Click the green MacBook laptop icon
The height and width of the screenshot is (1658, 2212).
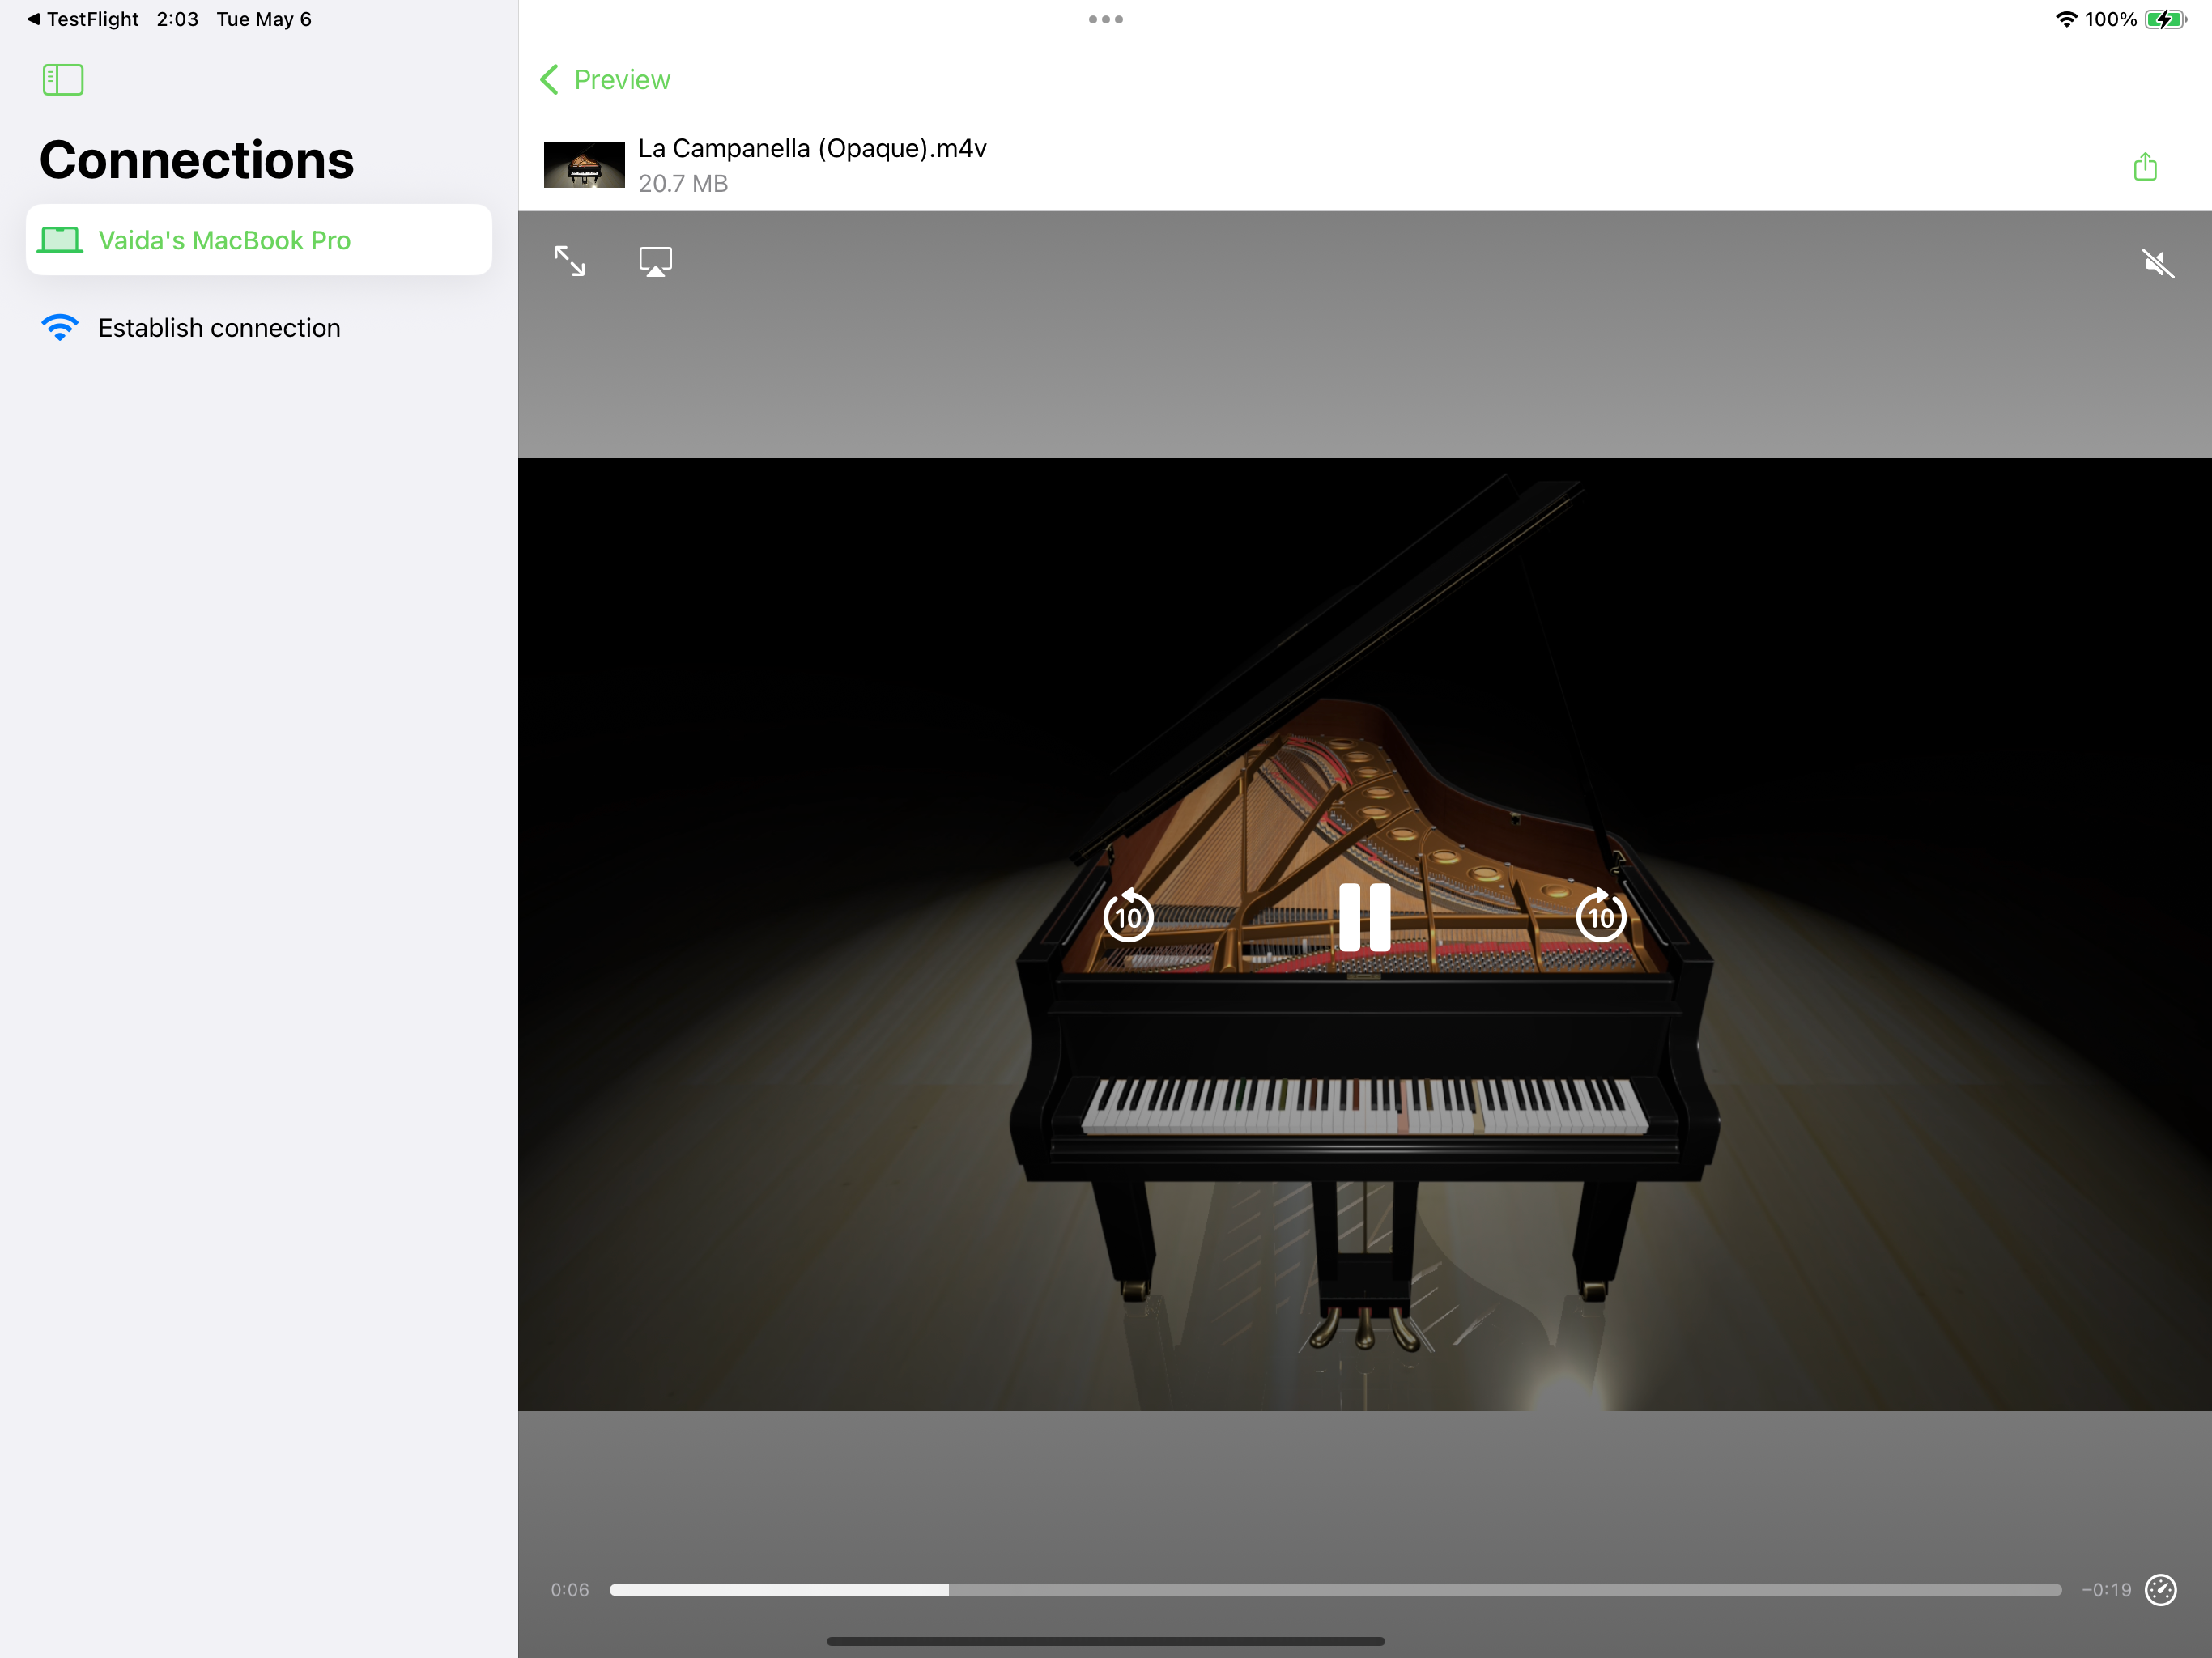(60, 240)
